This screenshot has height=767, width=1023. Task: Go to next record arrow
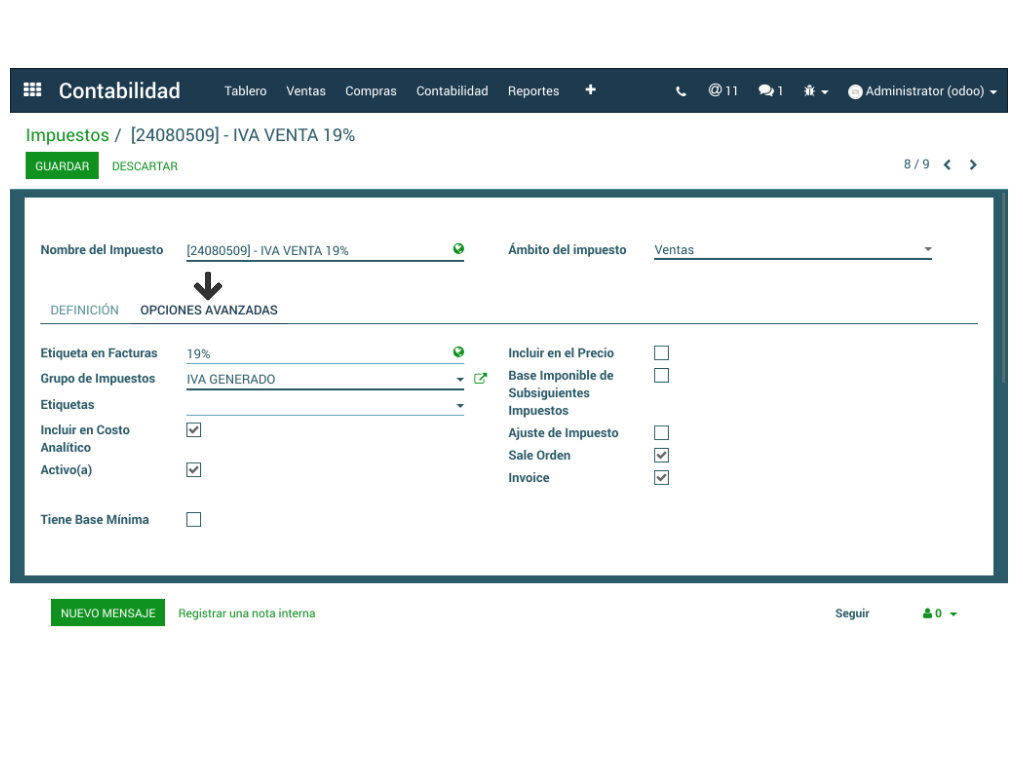973,165
